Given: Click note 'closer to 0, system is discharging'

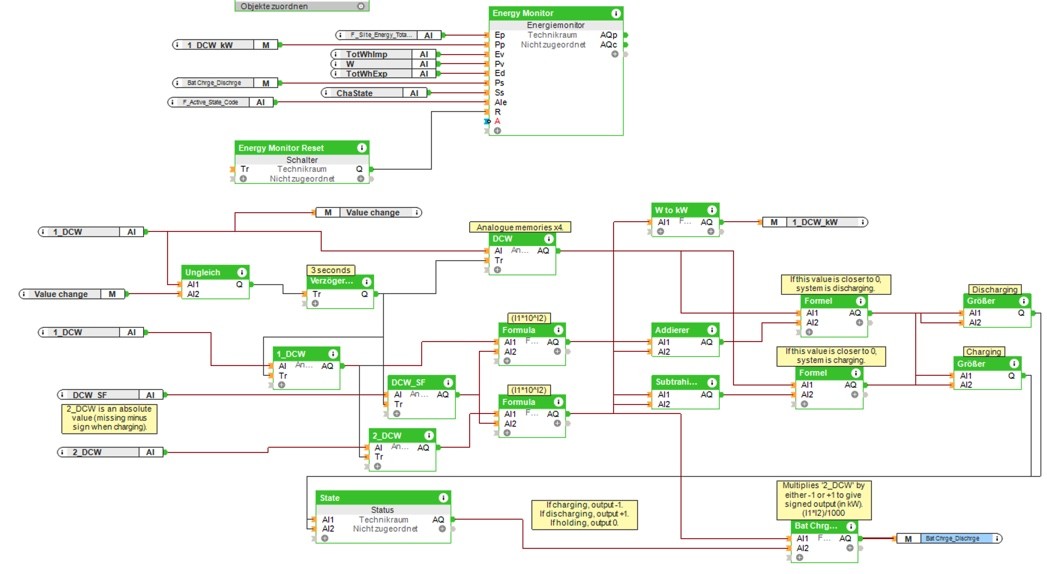Looking at the screenshot, I should click(835, 284).
